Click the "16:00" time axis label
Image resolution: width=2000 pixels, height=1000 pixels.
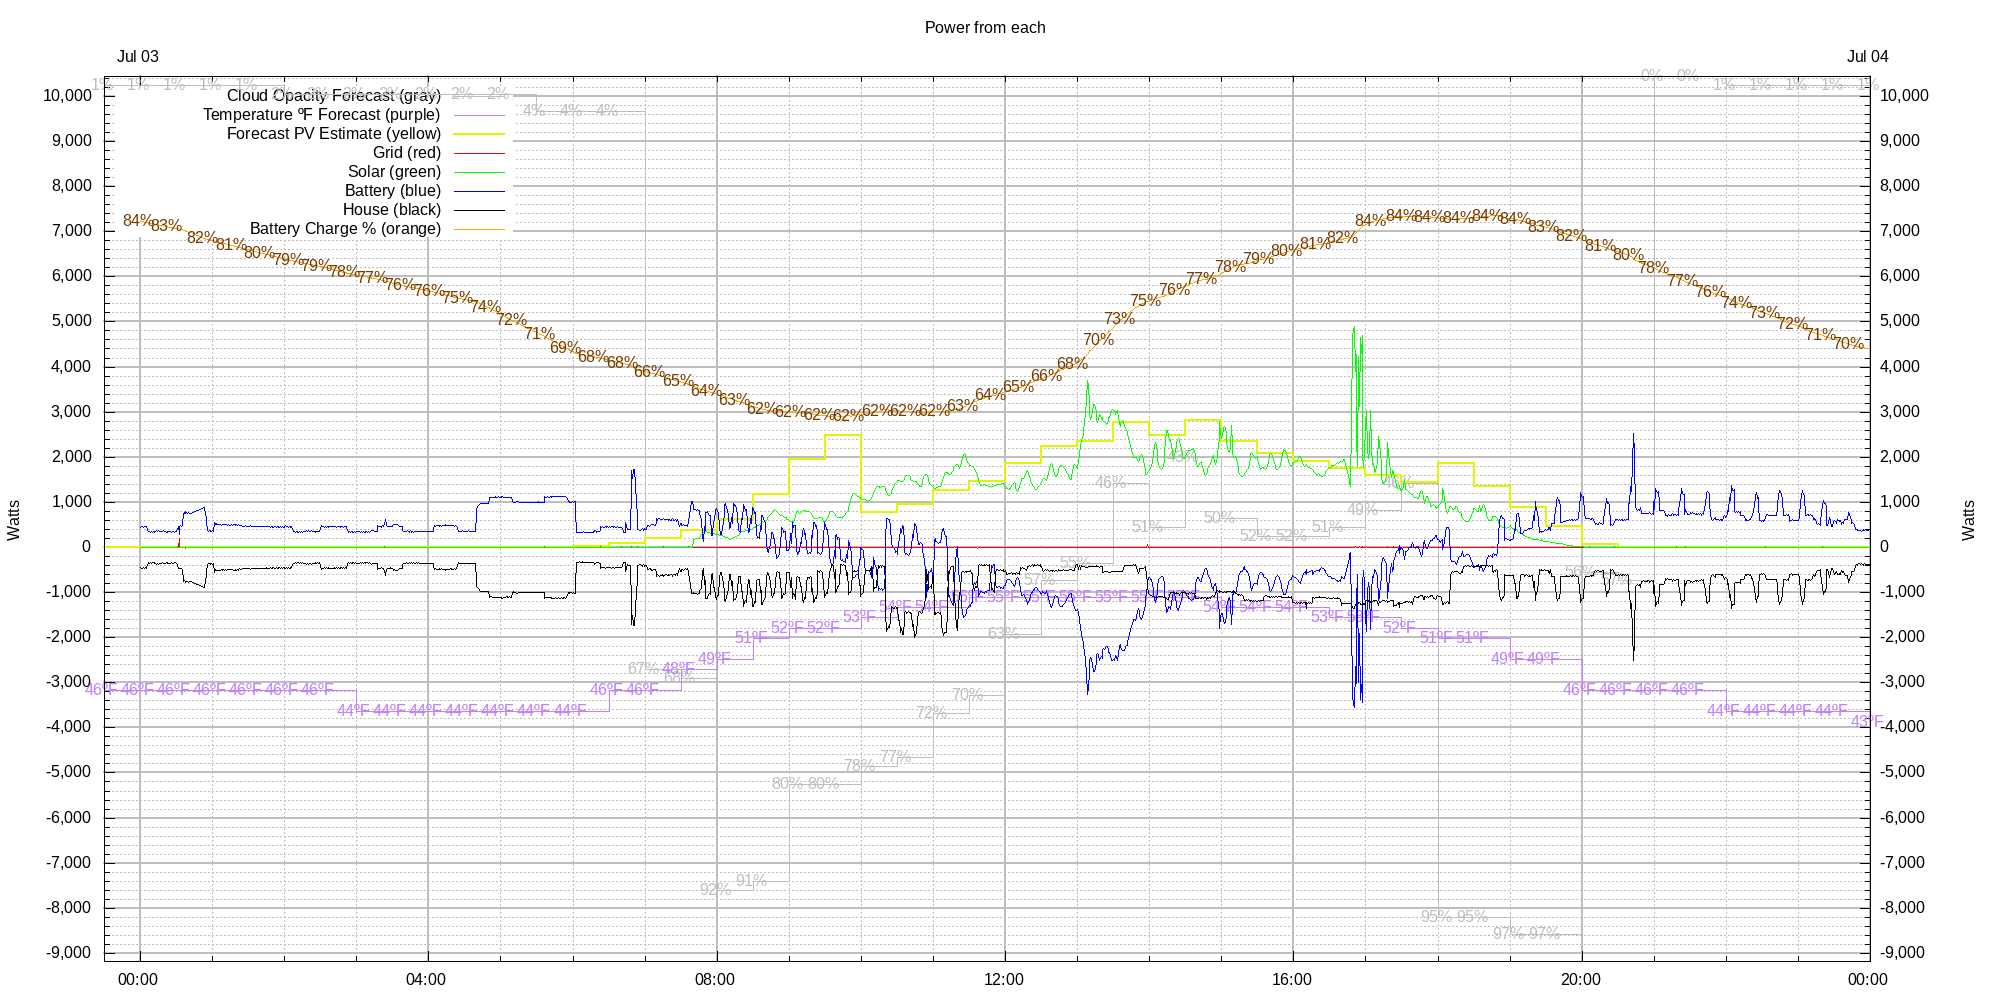pyautogui.click(x=1292, y=980)
